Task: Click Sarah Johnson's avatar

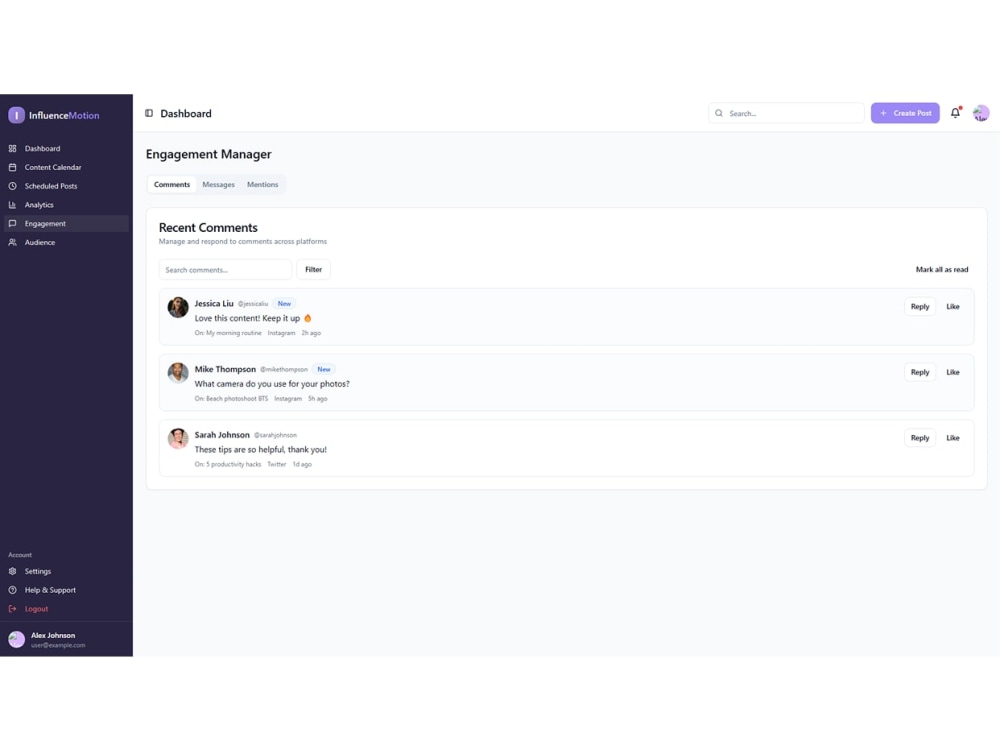Action: tap(178, 439)
